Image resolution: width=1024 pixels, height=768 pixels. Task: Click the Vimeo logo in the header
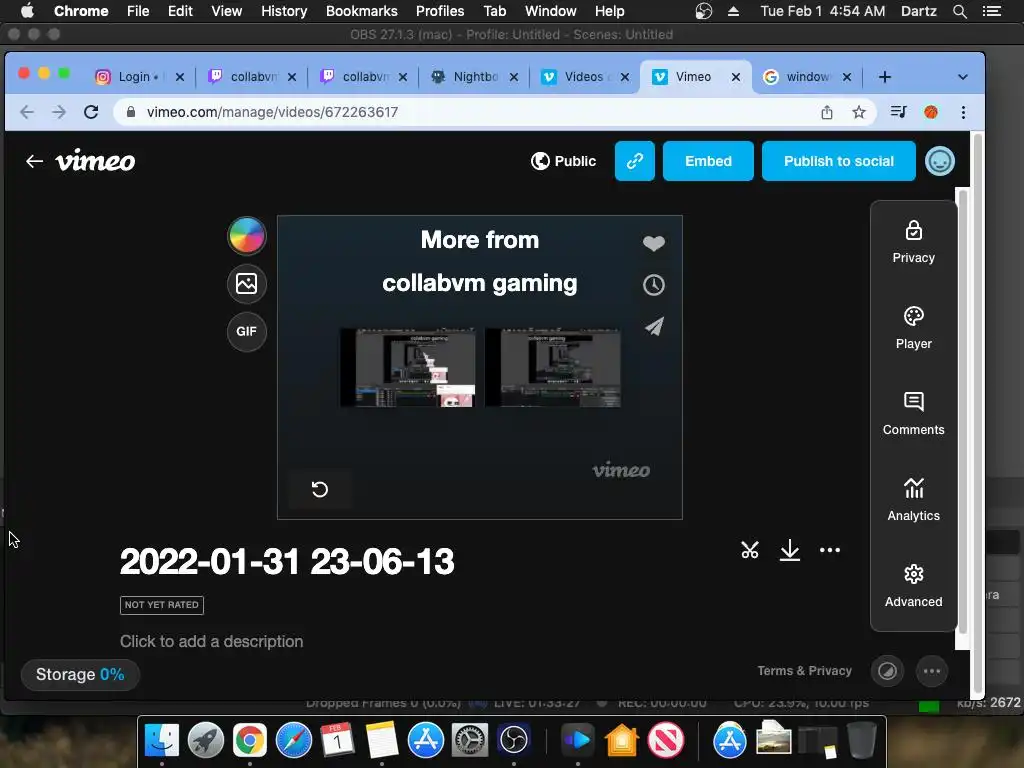coord(95,160)
